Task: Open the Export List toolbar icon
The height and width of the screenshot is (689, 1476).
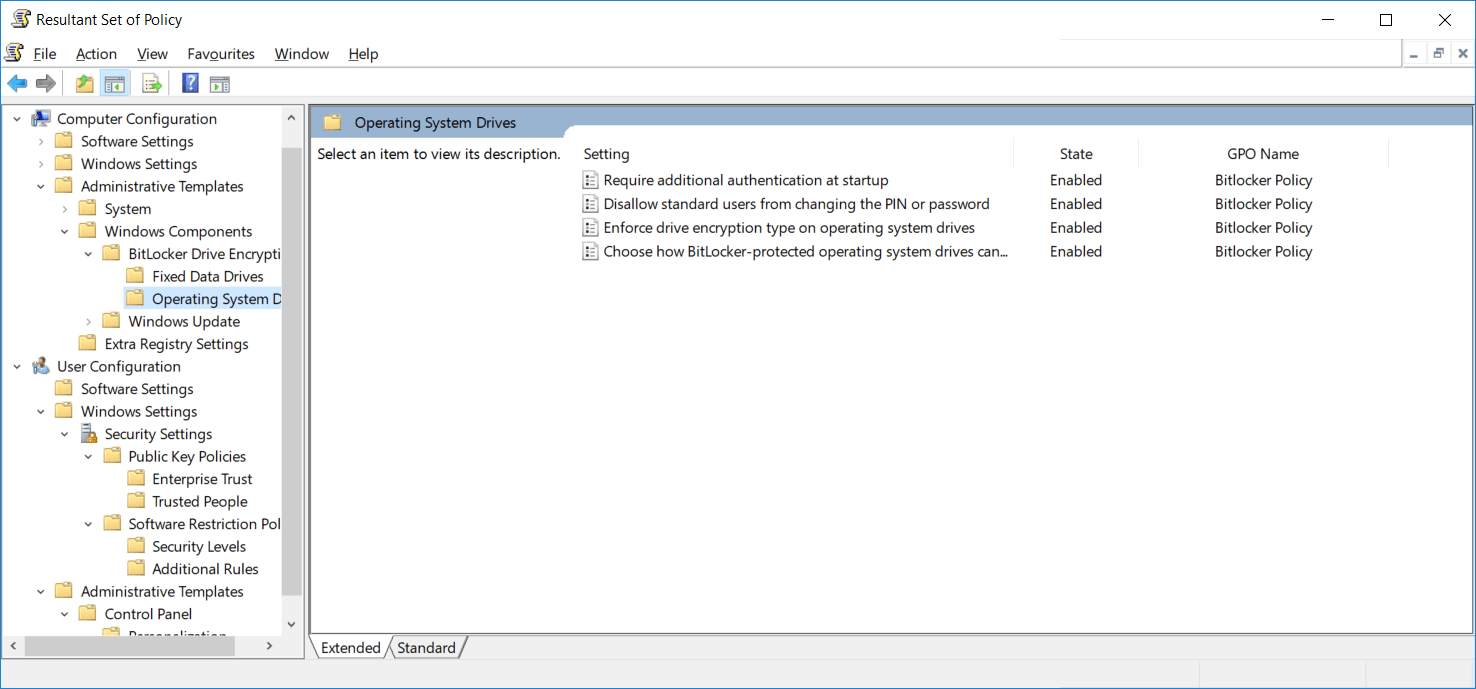Action: [x=152, y=83]
